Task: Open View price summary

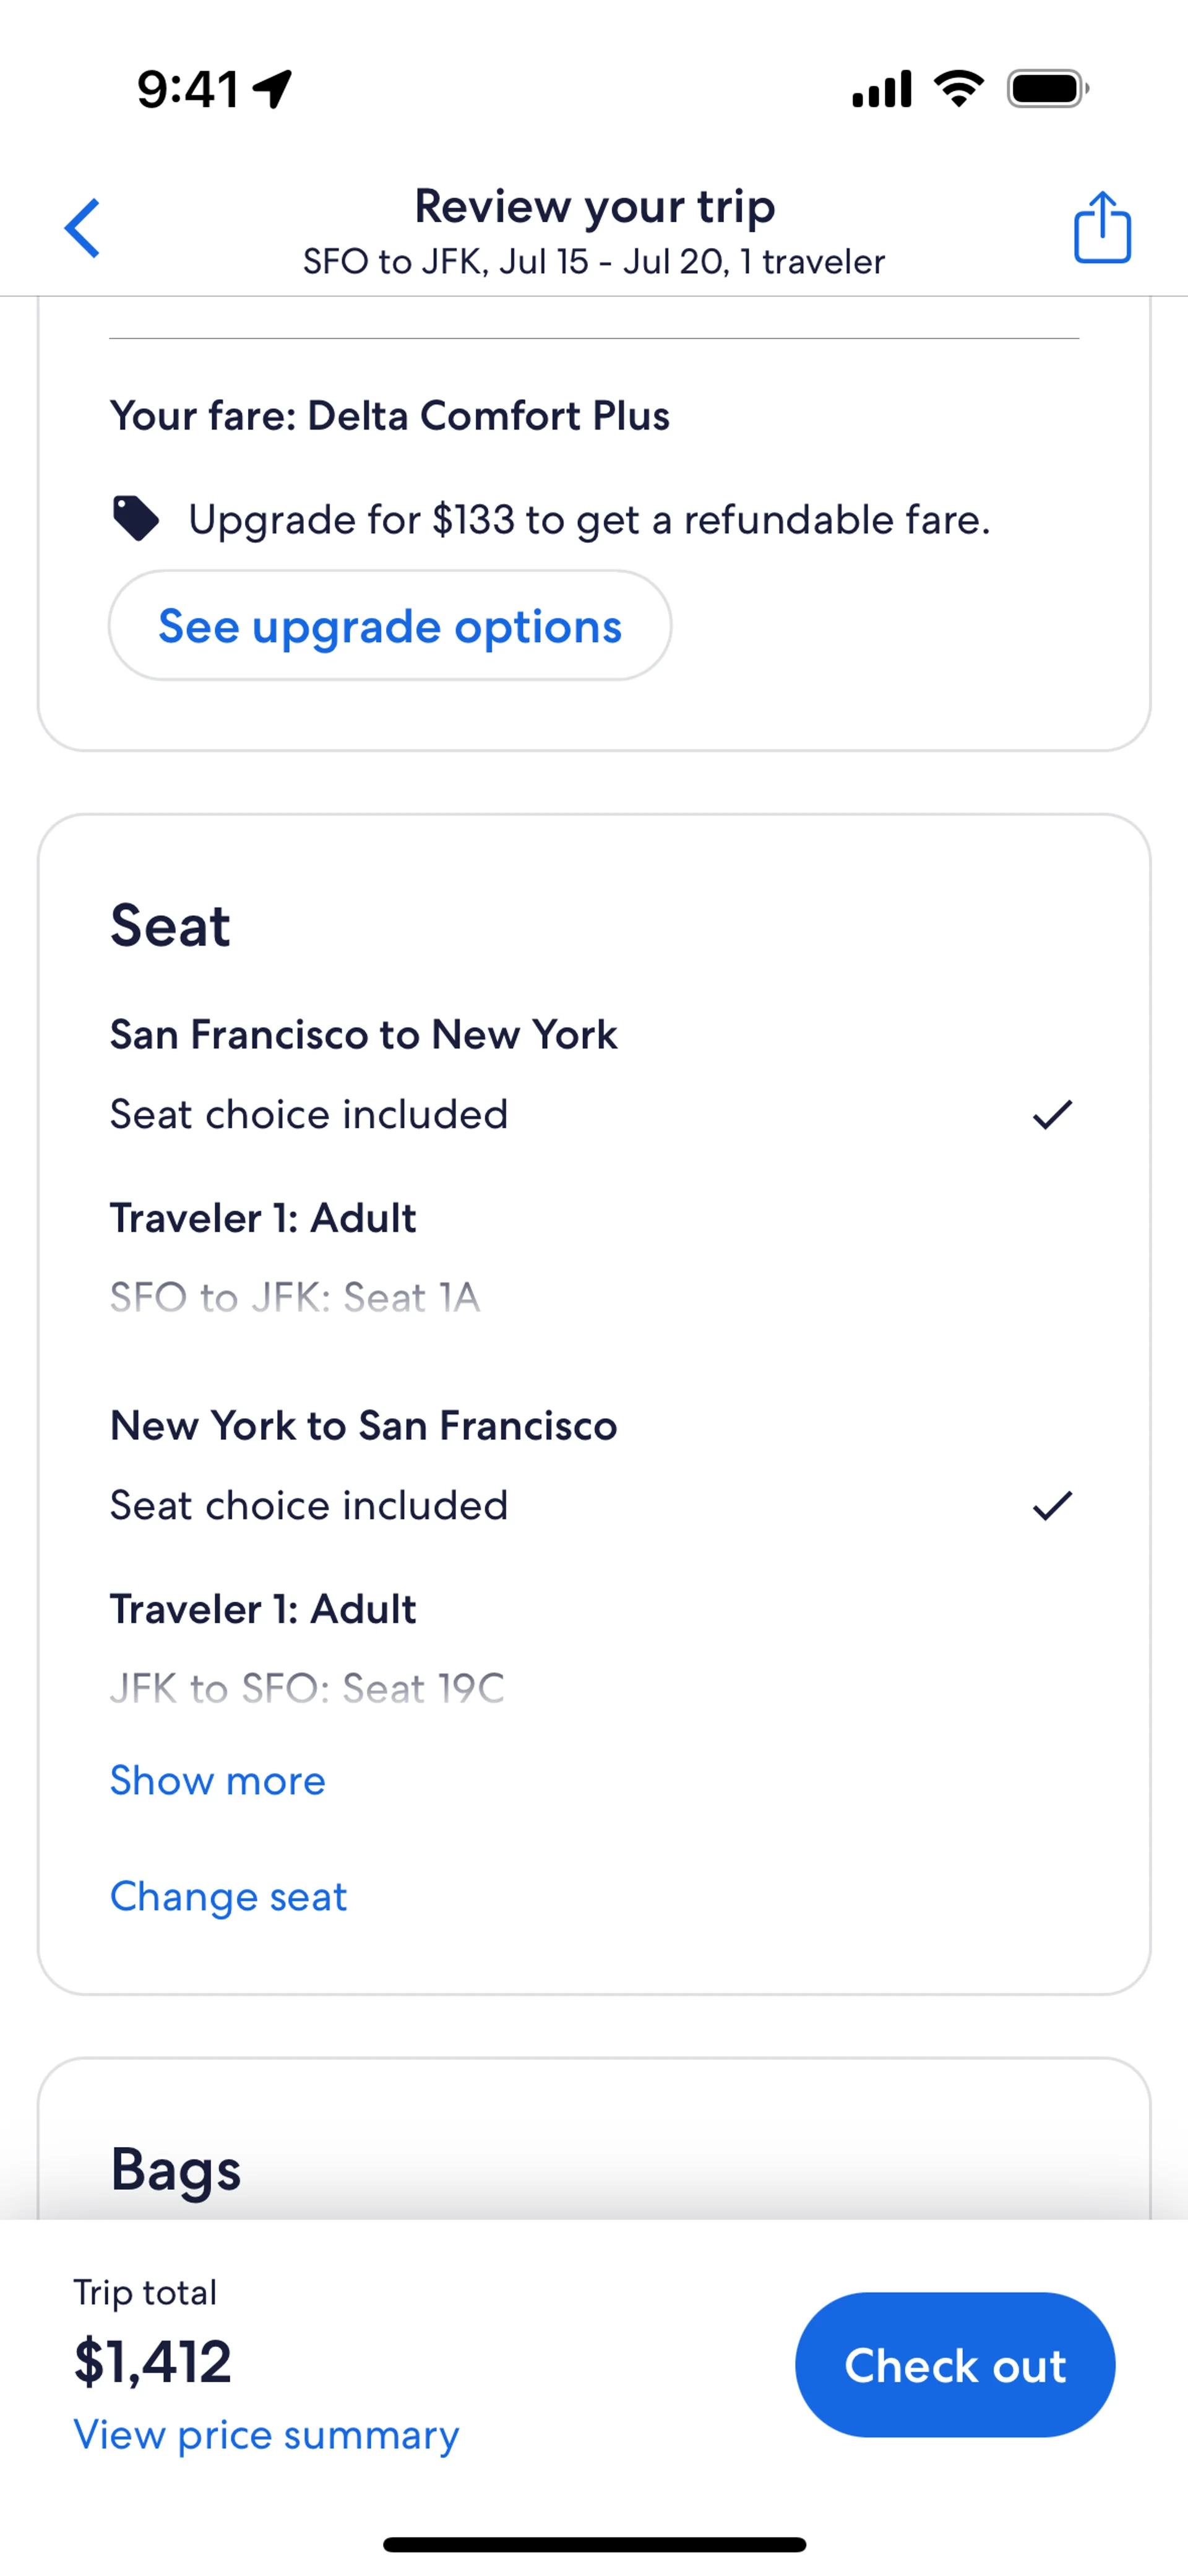Action: pyautogui.click(x=266, y=2434)
